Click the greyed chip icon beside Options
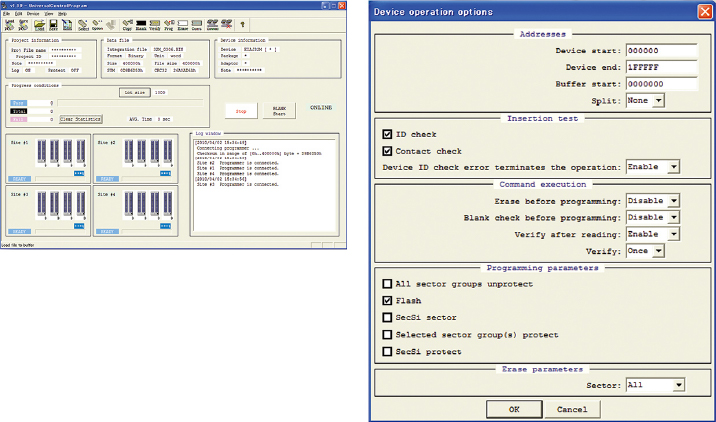 [111, 25]
